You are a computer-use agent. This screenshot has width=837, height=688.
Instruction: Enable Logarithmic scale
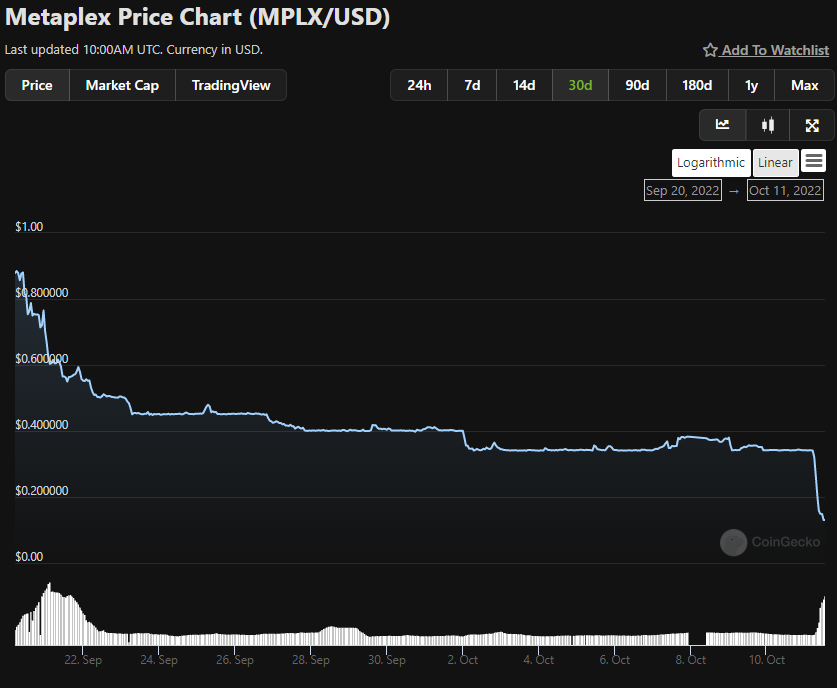pyautogui.click(x=710, y=162)
